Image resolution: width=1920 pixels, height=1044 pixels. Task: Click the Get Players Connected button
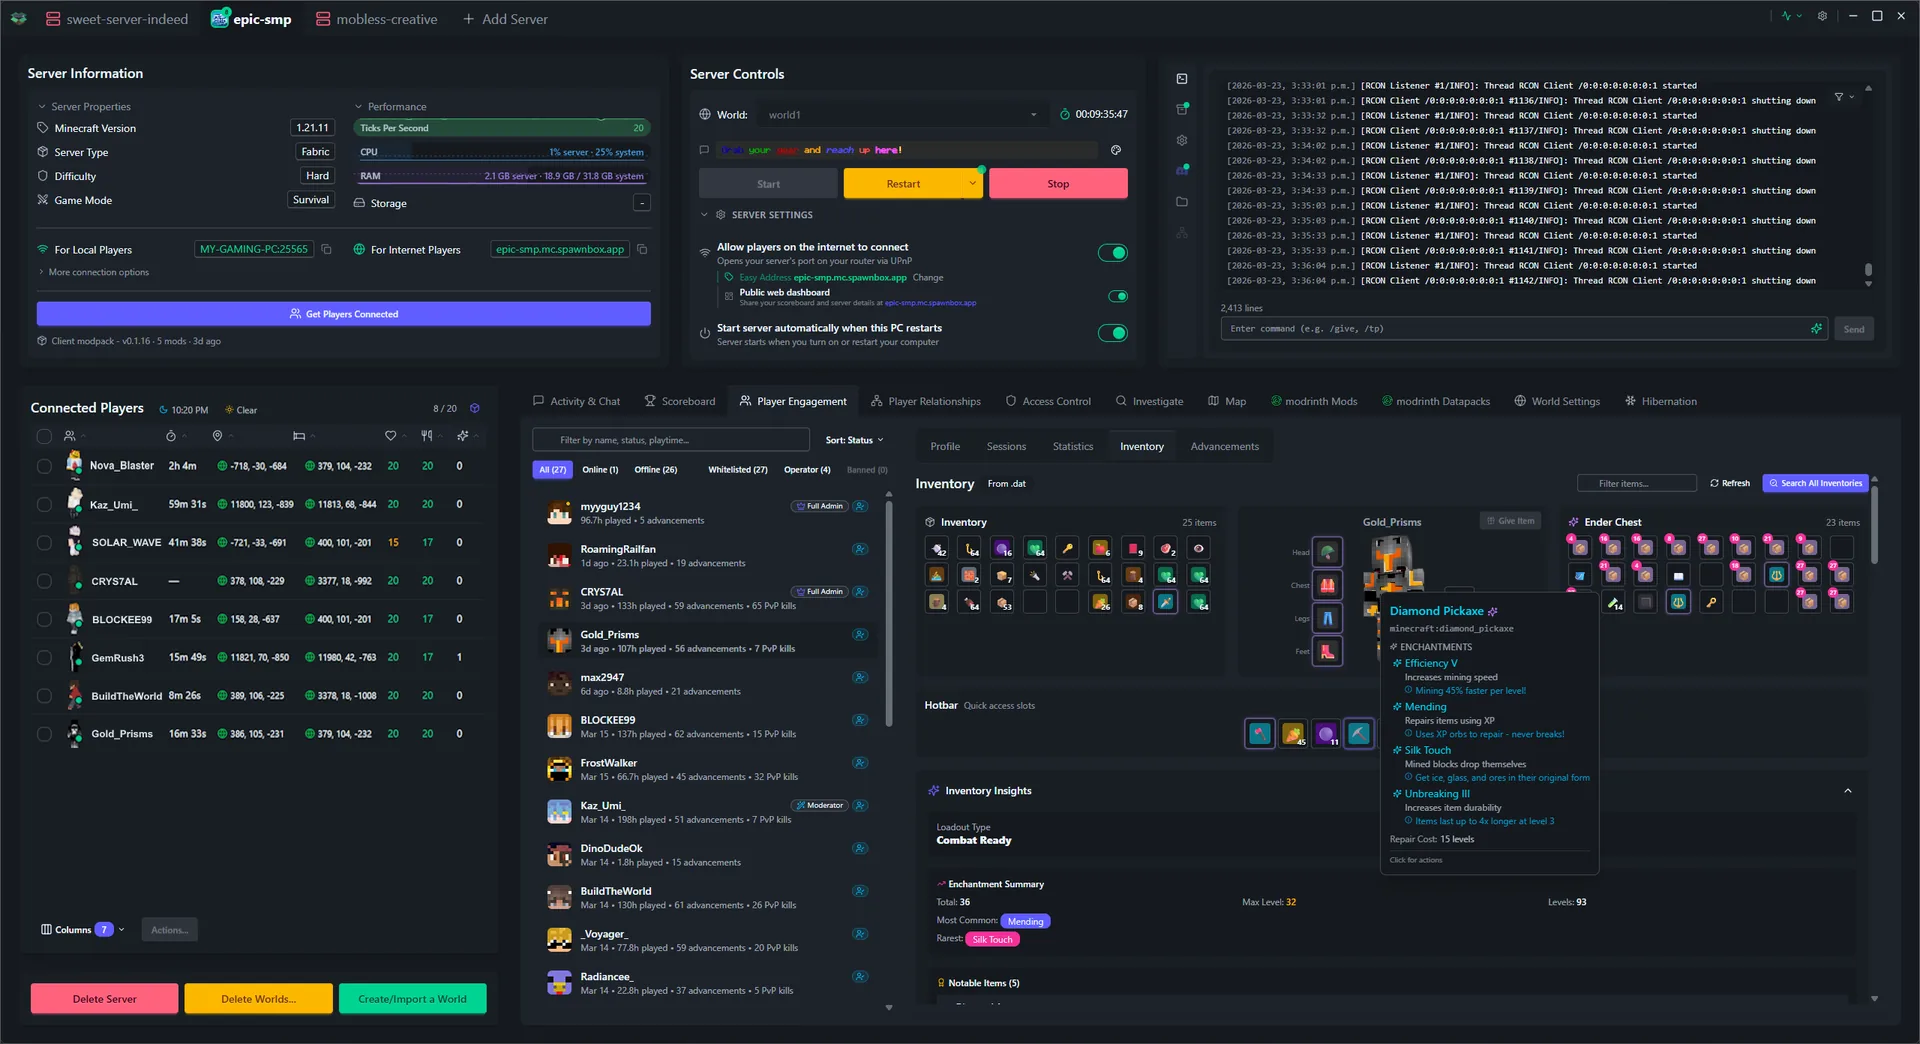(343, 313)
